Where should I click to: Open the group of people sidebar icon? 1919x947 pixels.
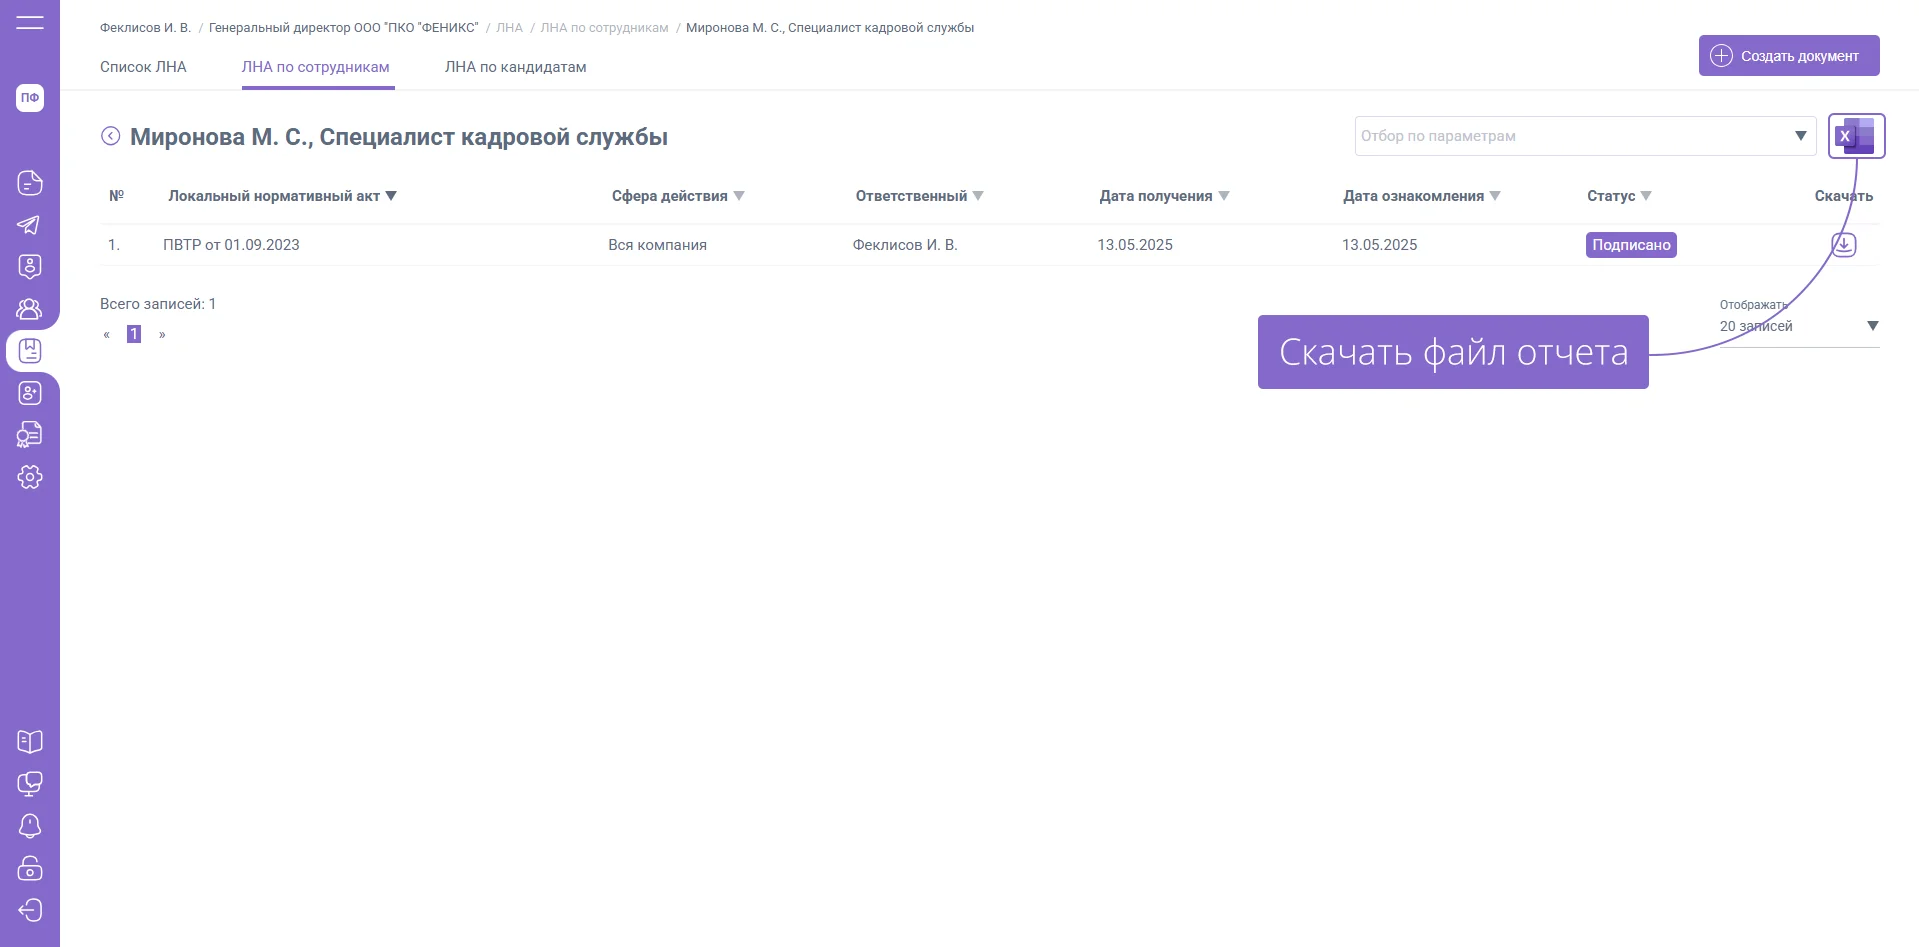(x=30, y=309)
